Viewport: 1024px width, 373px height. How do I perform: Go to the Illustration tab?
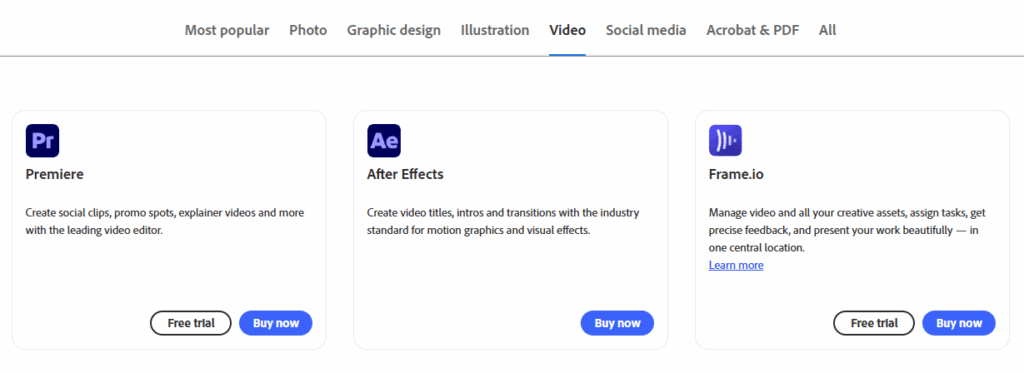click(495, 30)
